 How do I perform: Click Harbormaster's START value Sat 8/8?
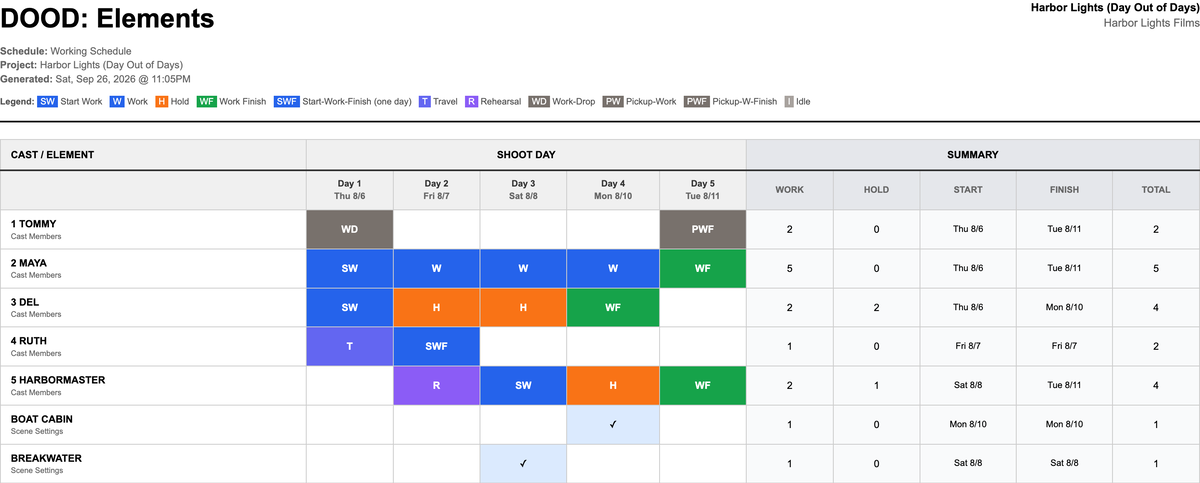pos(968,385)
